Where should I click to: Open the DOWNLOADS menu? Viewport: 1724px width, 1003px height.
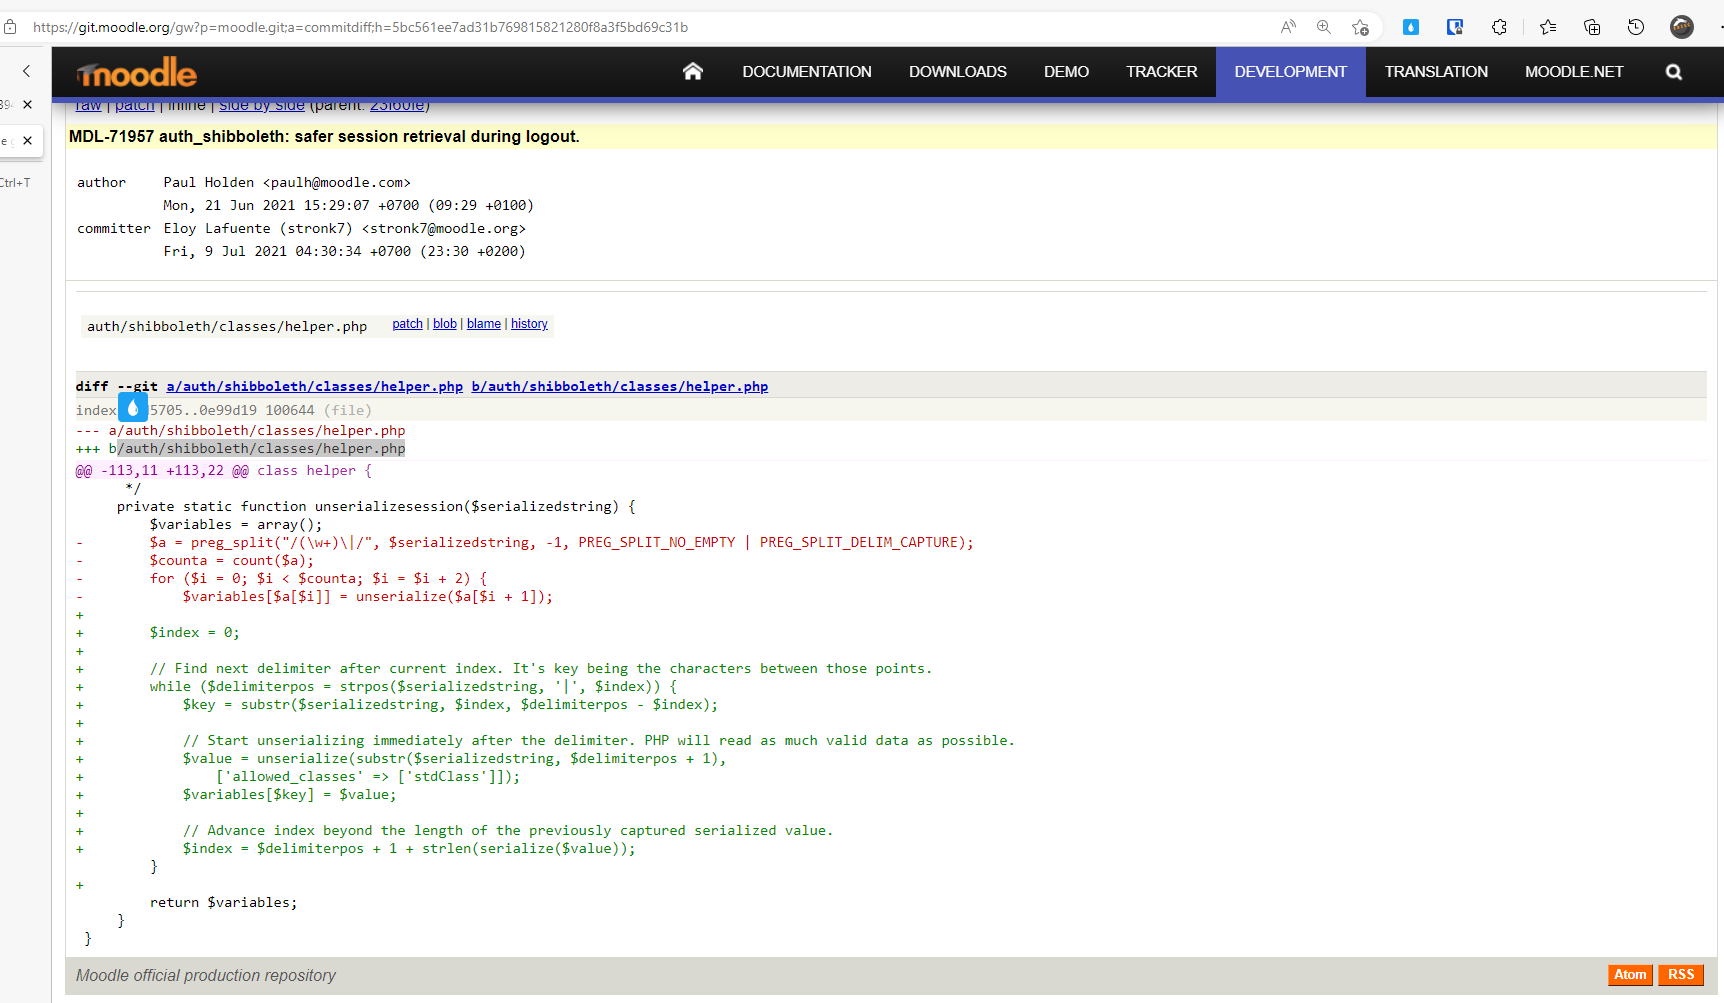pyautogui.click(x=958, y=72)
